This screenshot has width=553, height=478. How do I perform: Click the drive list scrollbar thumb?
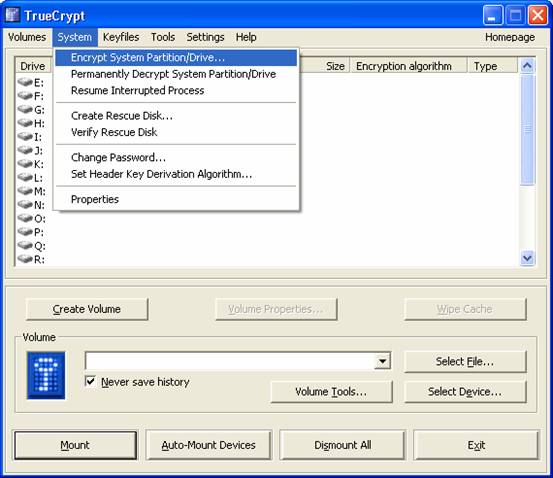(x=527, y=129)
